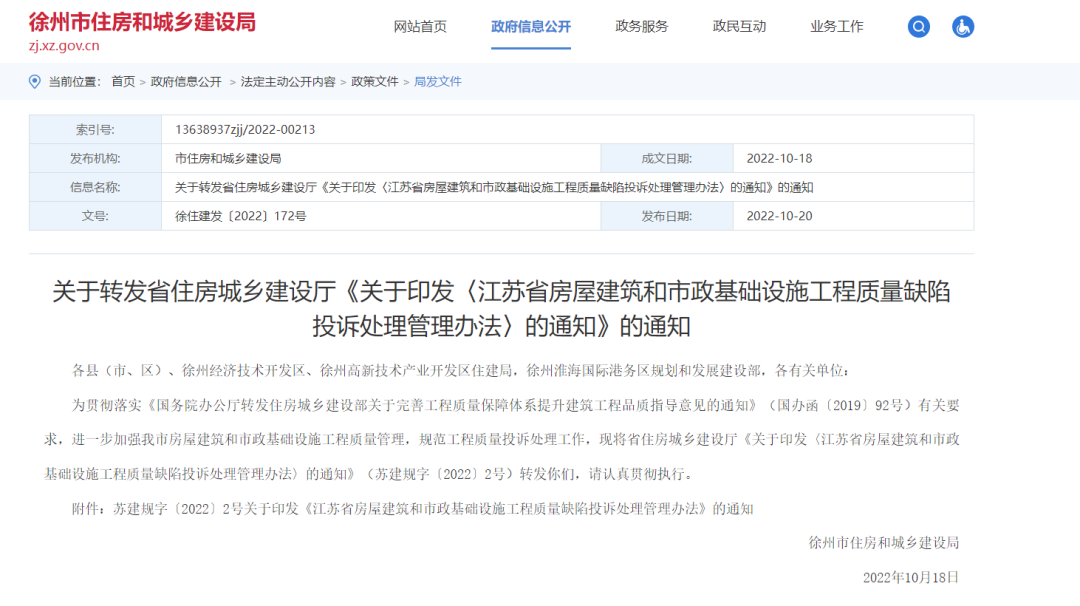The image size is (1080, 606).
Task: Select the 政府信息公开 navigation tab
Action: 530,27
